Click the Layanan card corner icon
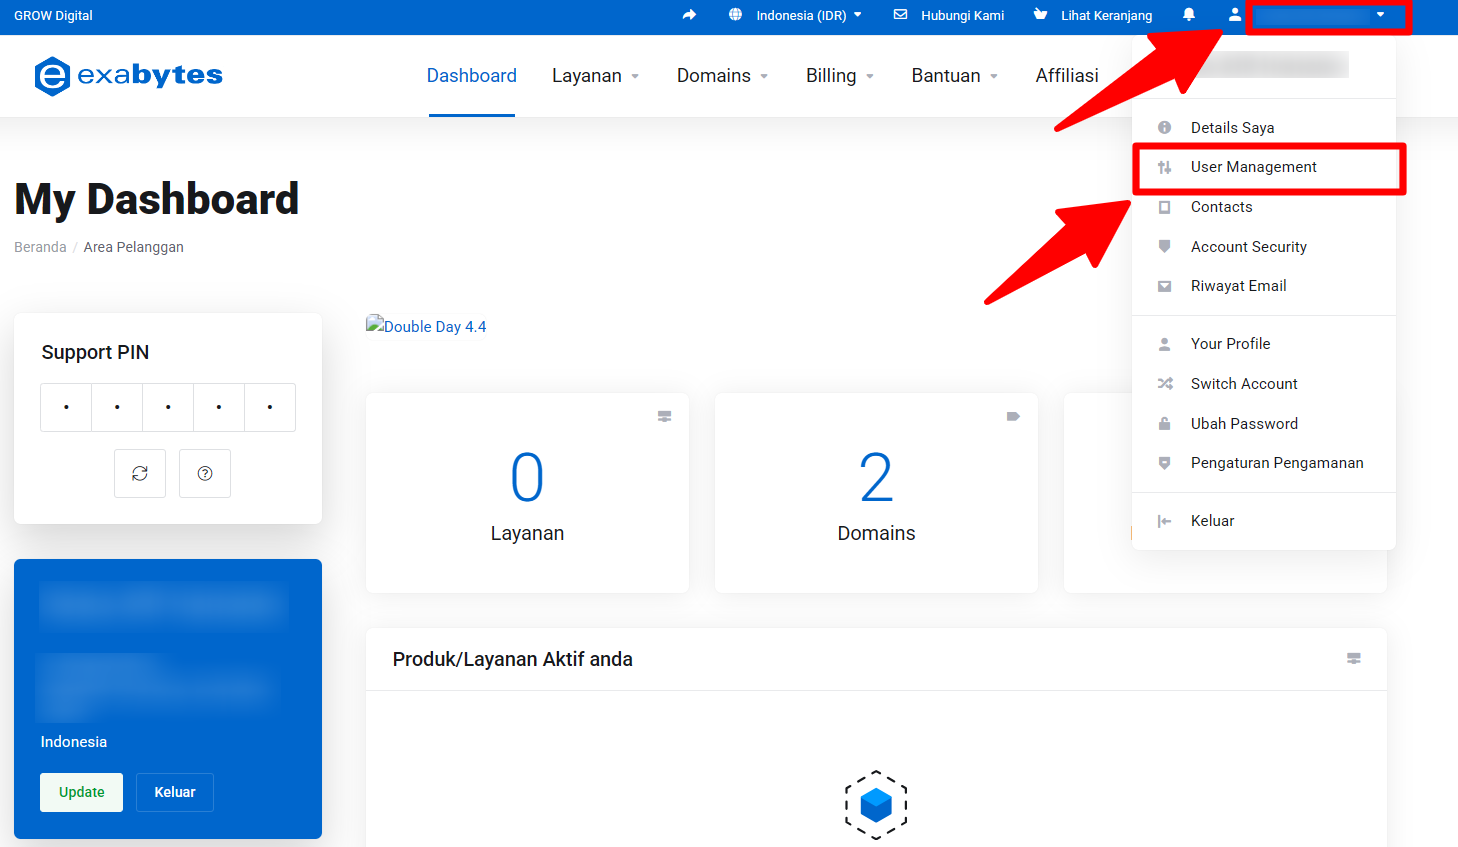Image resolution: width=1458 pixels, height=847 pixels. 664,416
